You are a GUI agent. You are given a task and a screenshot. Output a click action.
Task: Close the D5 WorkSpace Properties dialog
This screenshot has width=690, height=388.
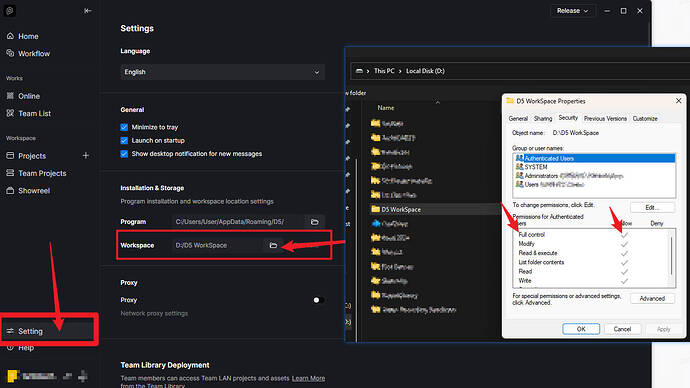click(x=679, y=101)
